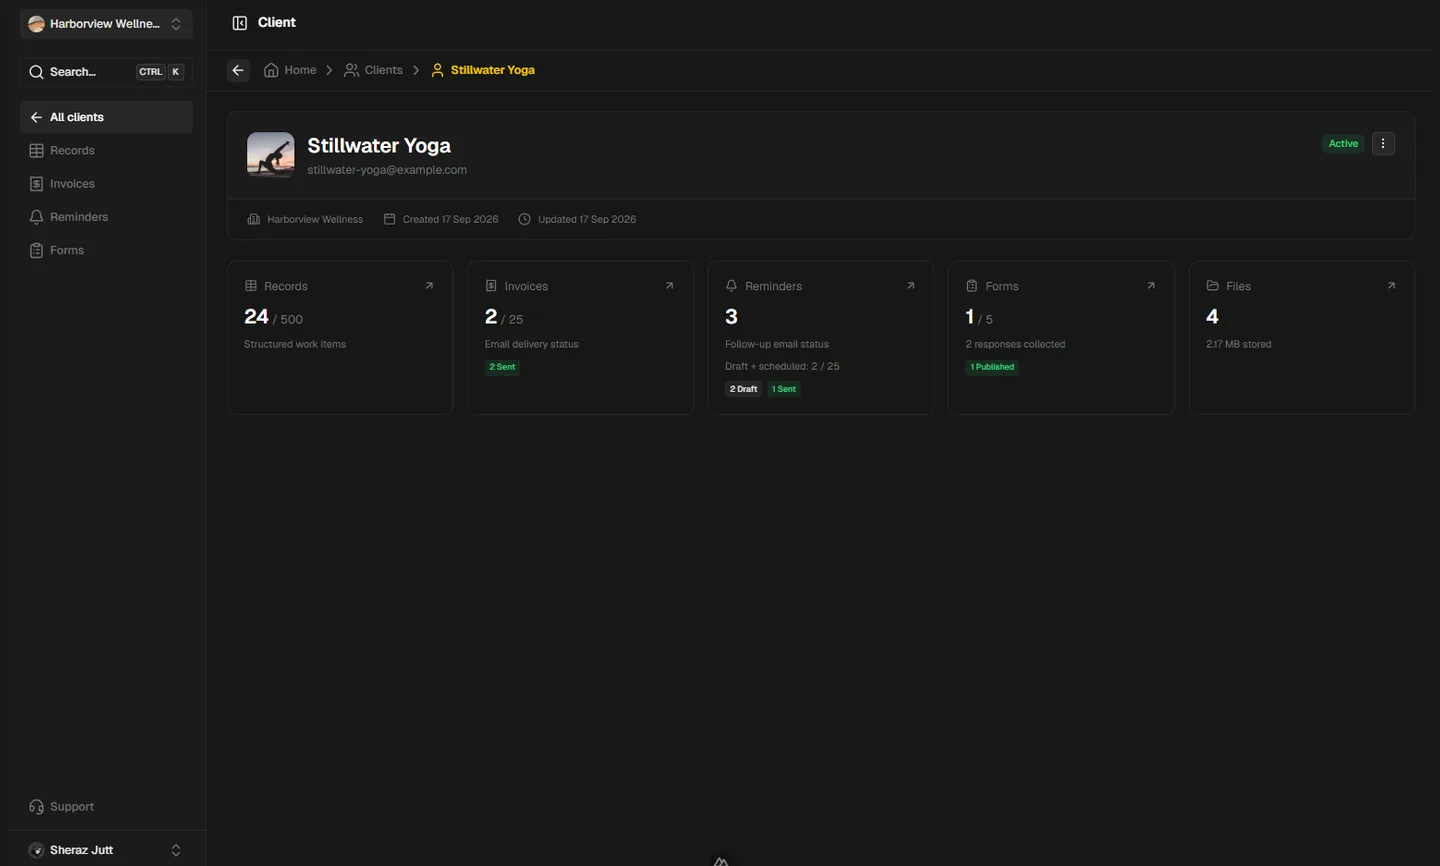Open Invoices card via its arrow icon
Viewport: 1440px width, 866px height.
pyautogui.click(x=669, y=286)
